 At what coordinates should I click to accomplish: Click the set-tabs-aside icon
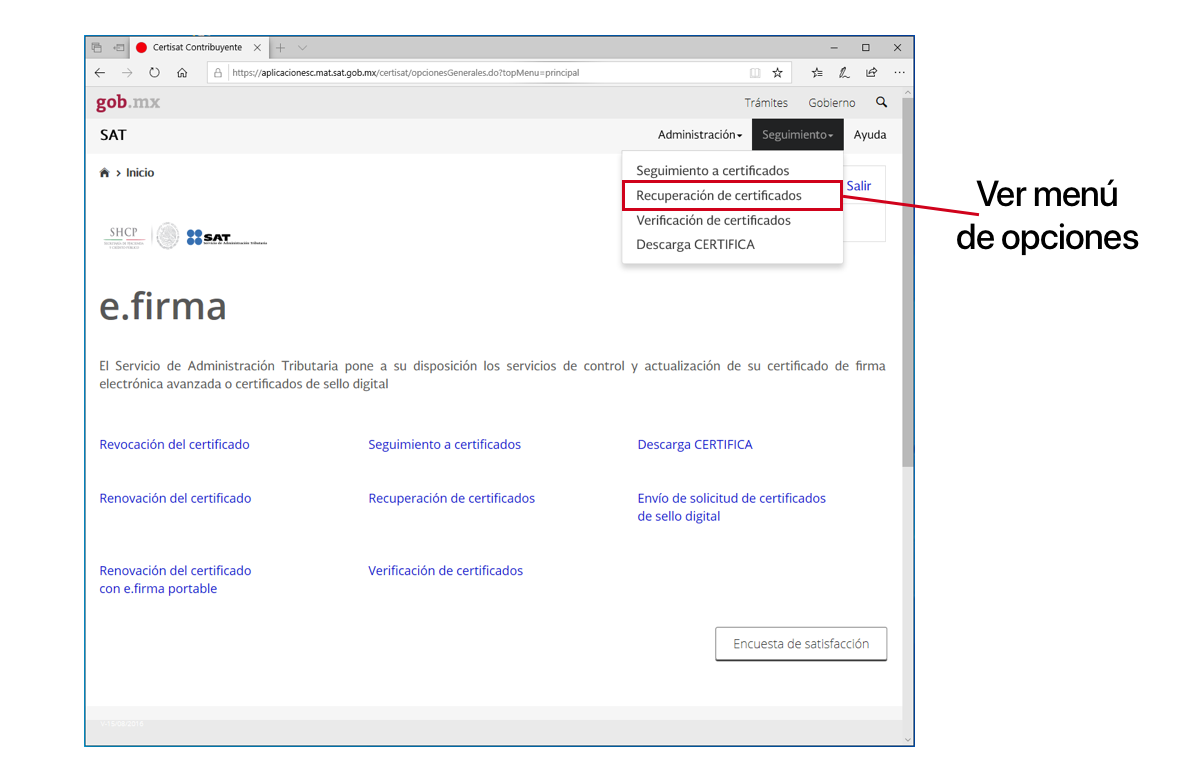pos(119,48)
